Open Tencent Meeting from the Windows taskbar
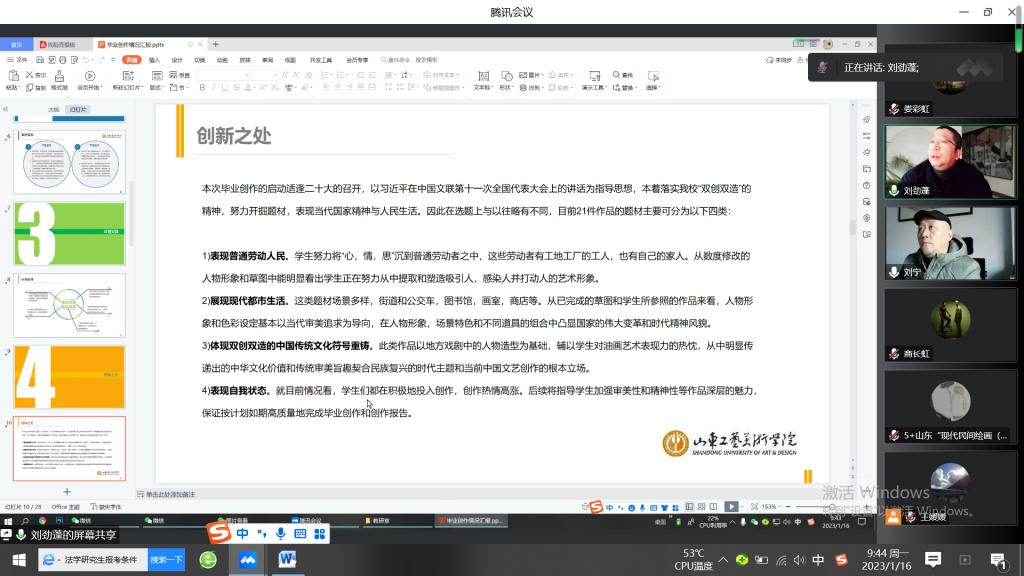The width and height of the screenshot is (1024, 576). (247, 560)
